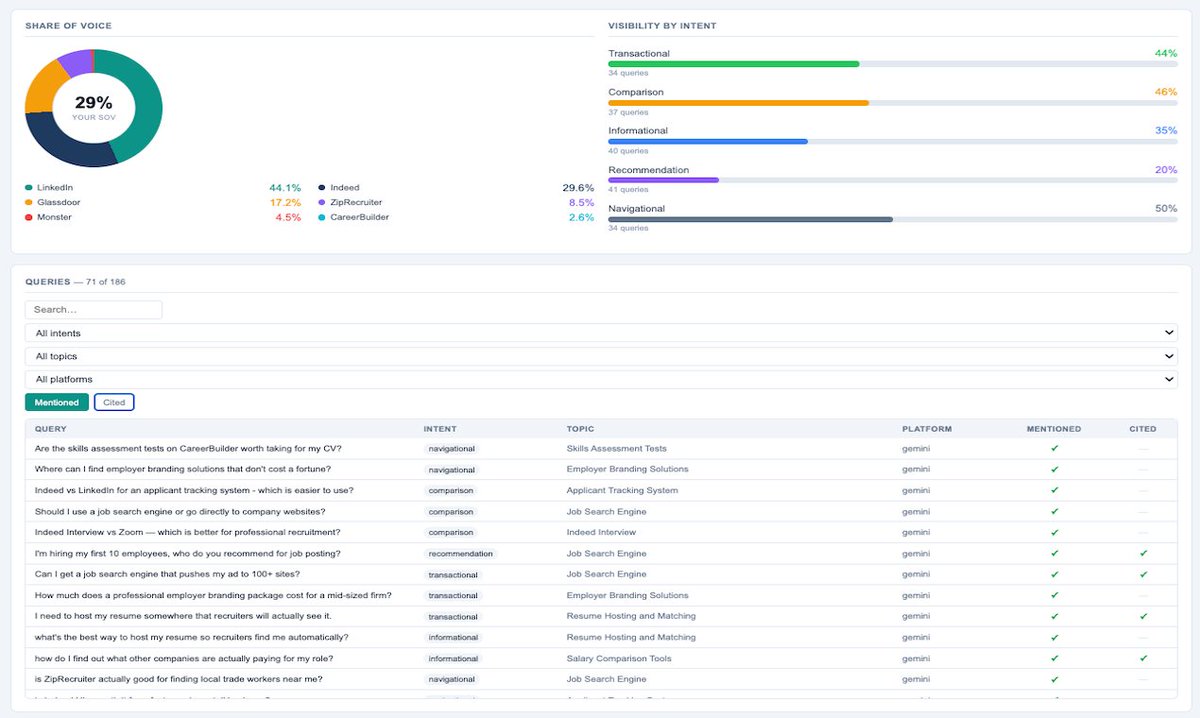
Task: Click the Search queries input field
Action: (x=93, y=310)
